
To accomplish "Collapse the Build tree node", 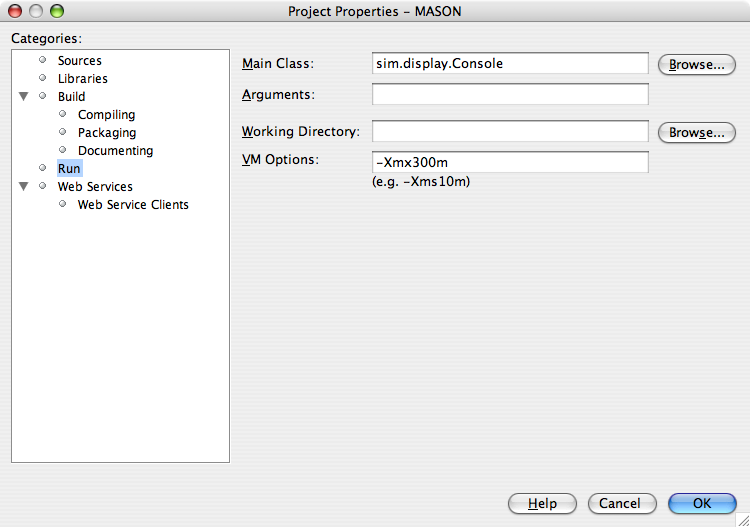I will click(x=23, y=97).
